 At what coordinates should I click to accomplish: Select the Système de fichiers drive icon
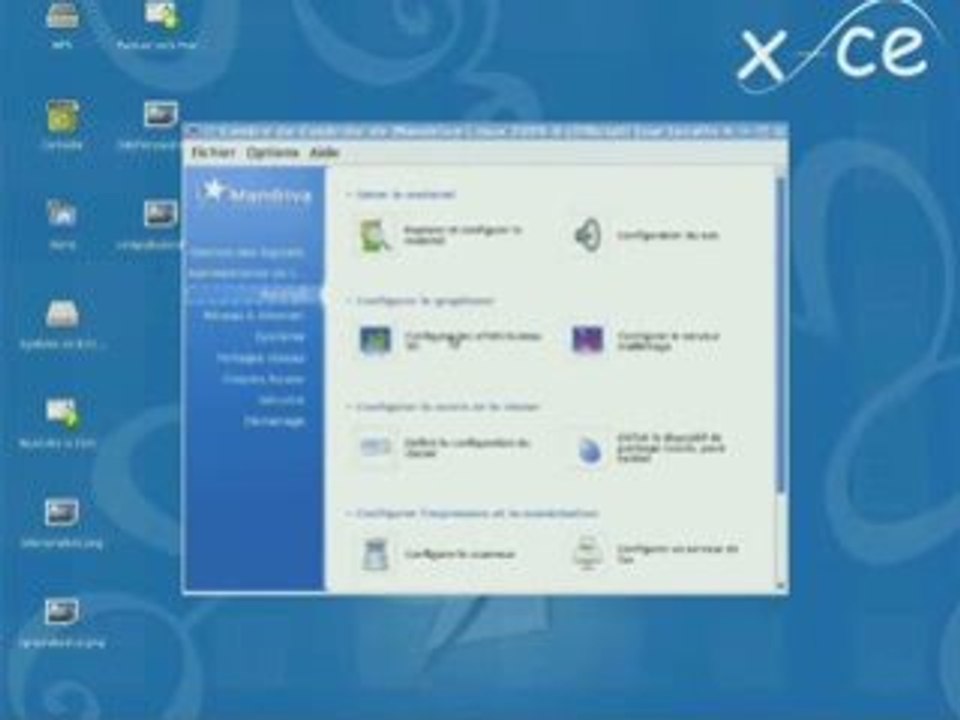click(62, 314)
